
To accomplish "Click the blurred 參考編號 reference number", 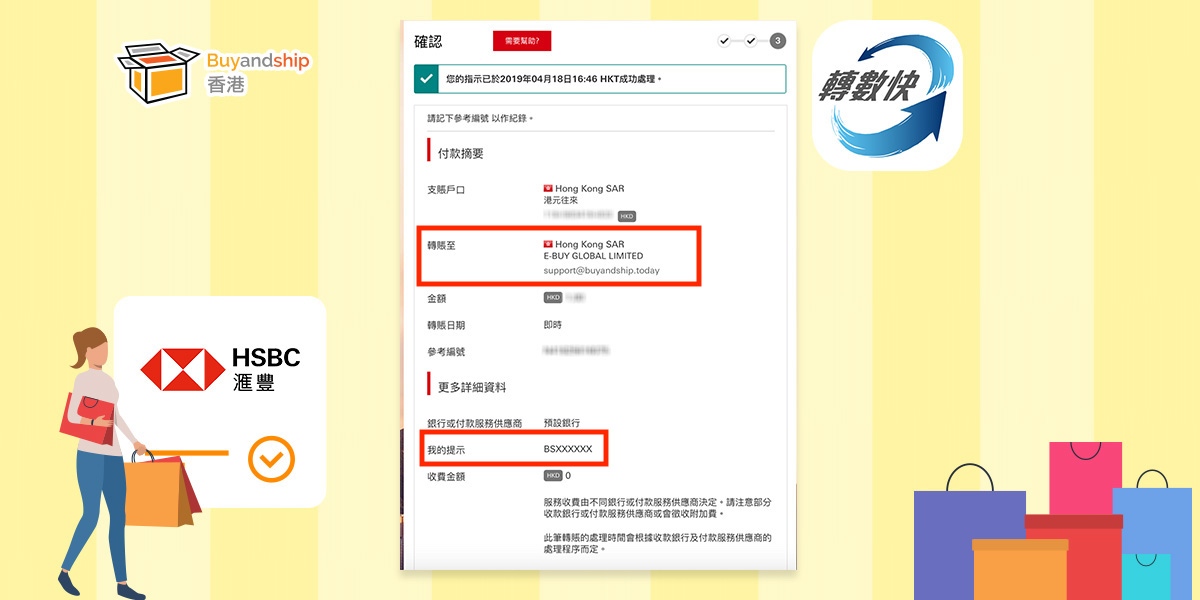I will (x=576, y=351).
